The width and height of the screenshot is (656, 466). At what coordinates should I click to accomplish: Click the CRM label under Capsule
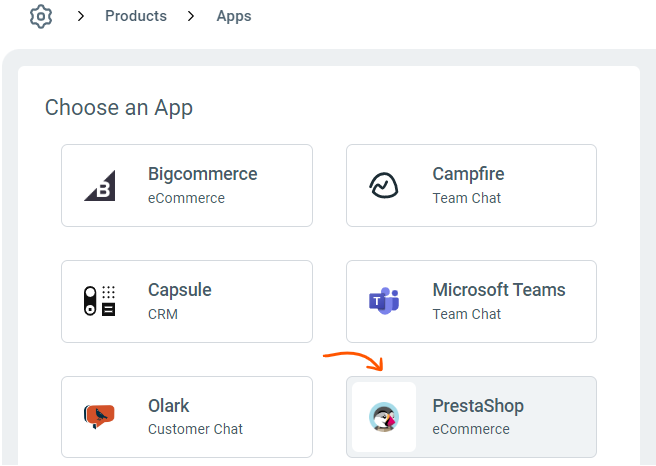click(162, 313)
